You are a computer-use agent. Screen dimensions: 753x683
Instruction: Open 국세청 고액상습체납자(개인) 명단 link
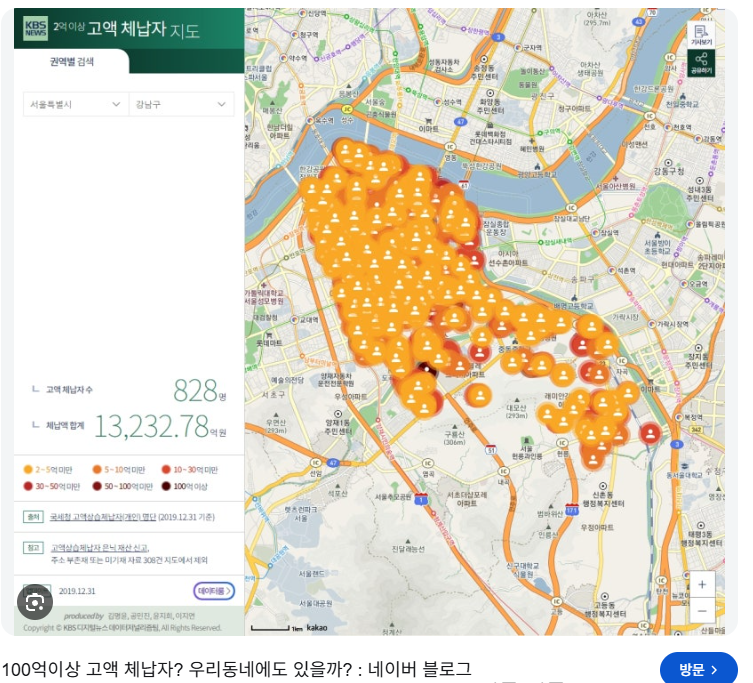pos(103,517)
